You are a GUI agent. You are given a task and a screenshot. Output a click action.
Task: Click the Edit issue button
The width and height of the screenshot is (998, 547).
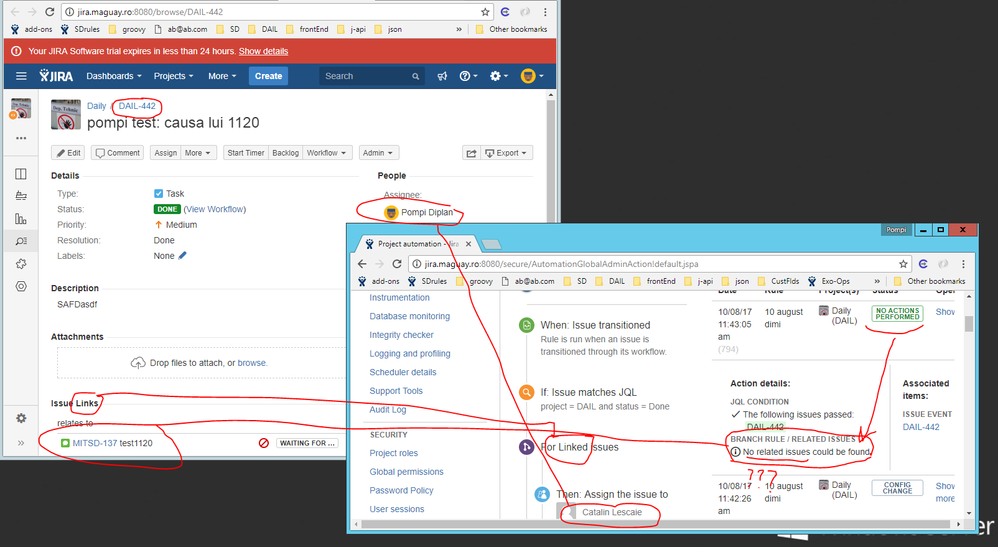click(69, 153)
